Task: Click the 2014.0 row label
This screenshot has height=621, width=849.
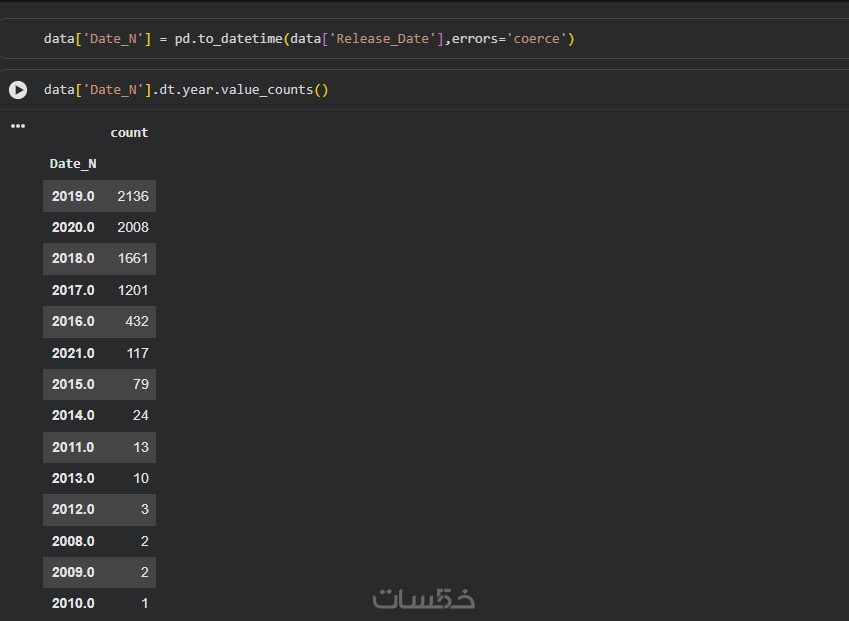Action: click(x=73, y=415)
